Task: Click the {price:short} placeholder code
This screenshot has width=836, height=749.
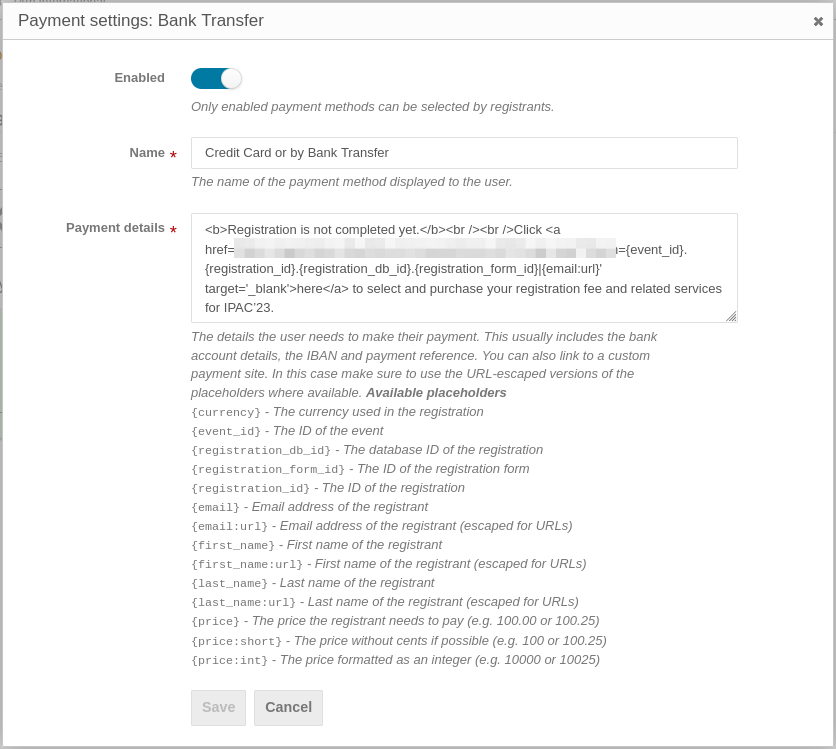Action: click(x=237, y=641)
